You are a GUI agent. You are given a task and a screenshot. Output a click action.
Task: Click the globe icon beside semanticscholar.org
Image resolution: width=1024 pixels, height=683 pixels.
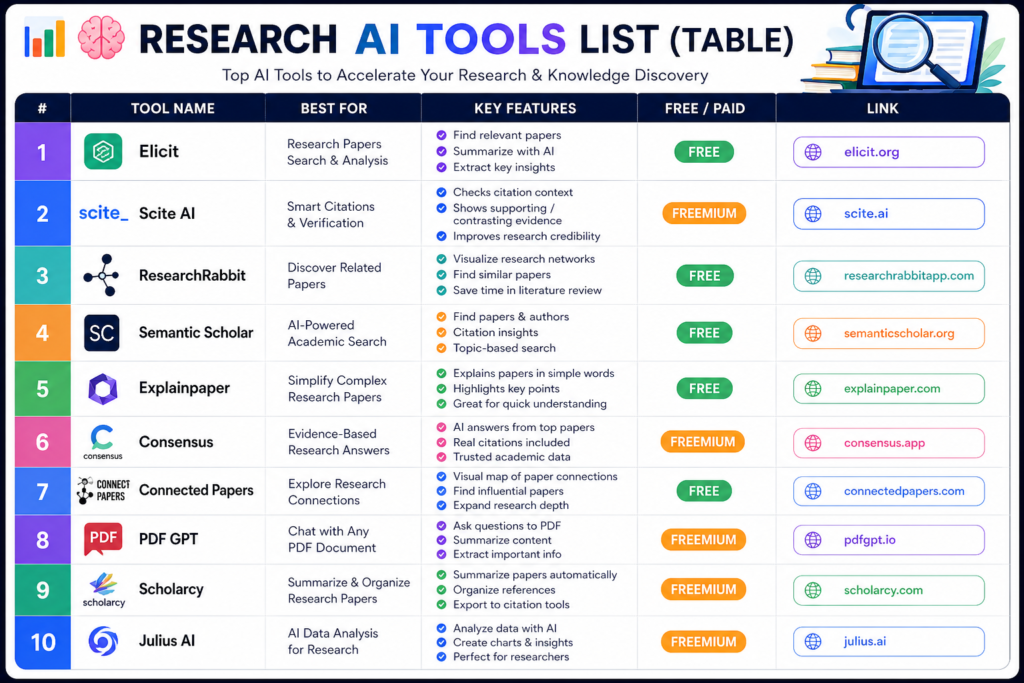coord(813,334)
